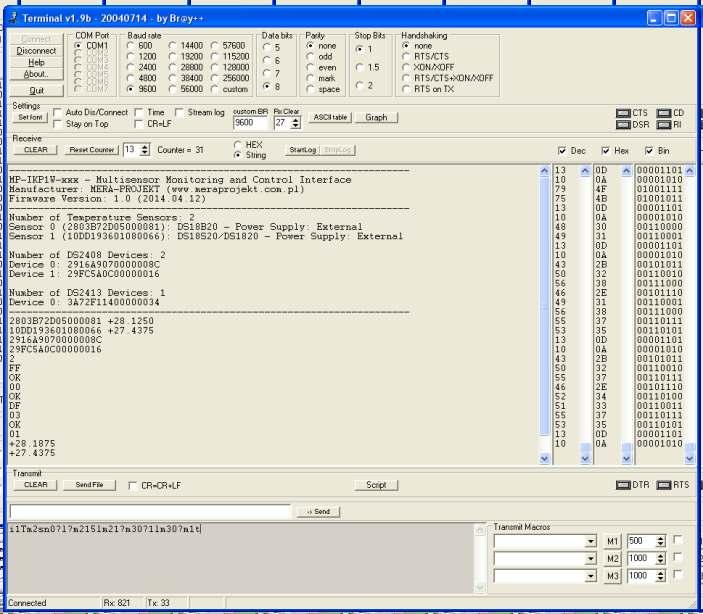The width and height of the screenshot is (703, 614).
Task: Adjust the M3 delay spinner
Action: pyautogui.click(x=660, y=576)
